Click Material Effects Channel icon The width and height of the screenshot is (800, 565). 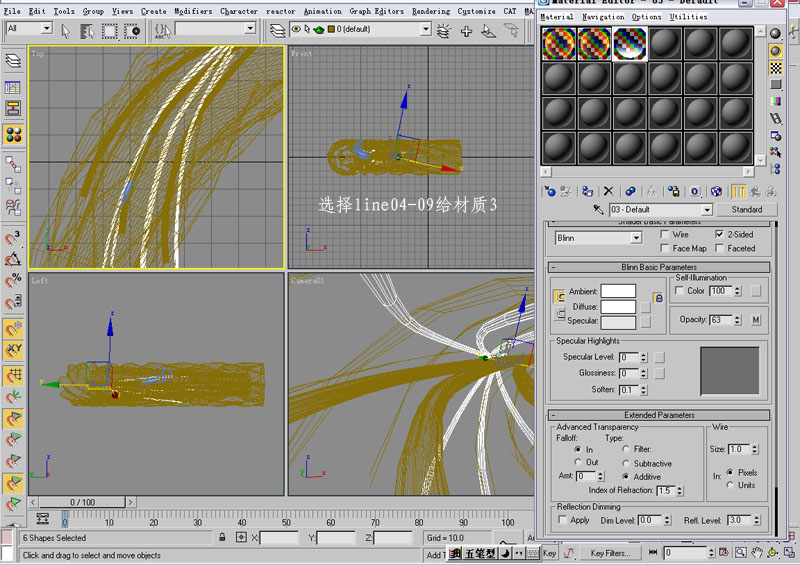[695, 191]
